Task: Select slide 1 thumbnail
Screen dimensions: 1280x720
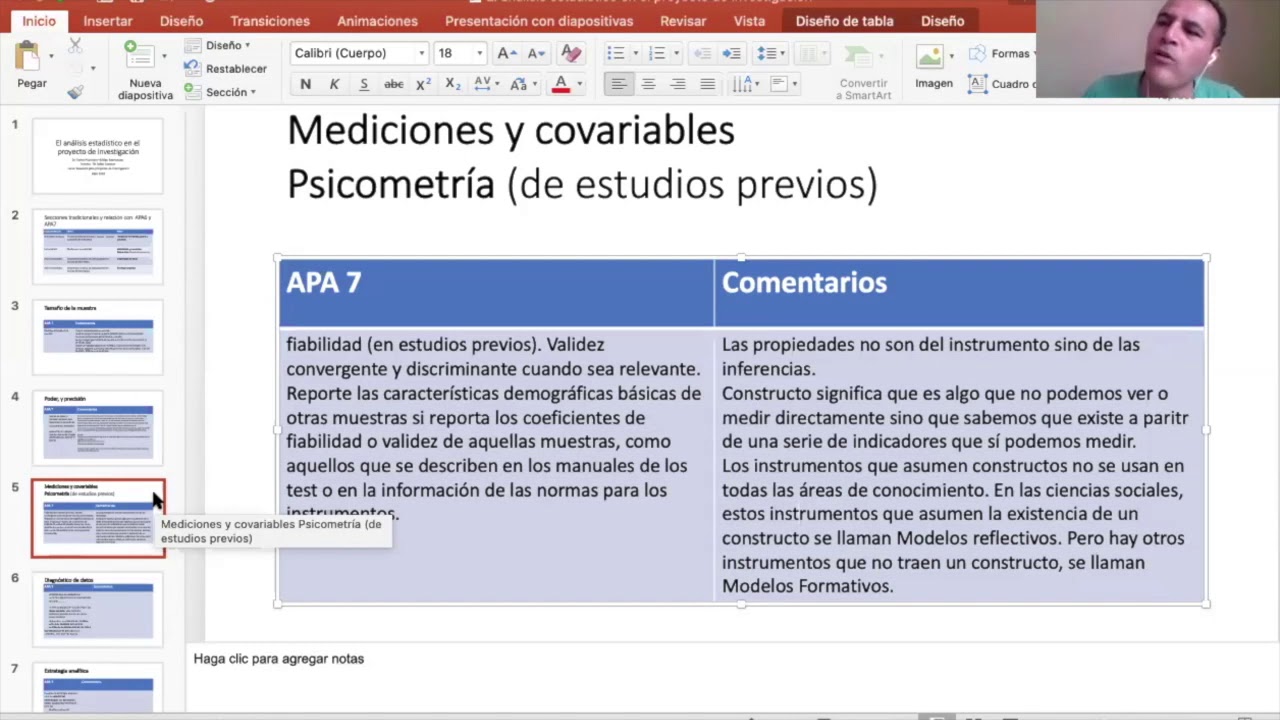Action: click(x=97, y=155)
